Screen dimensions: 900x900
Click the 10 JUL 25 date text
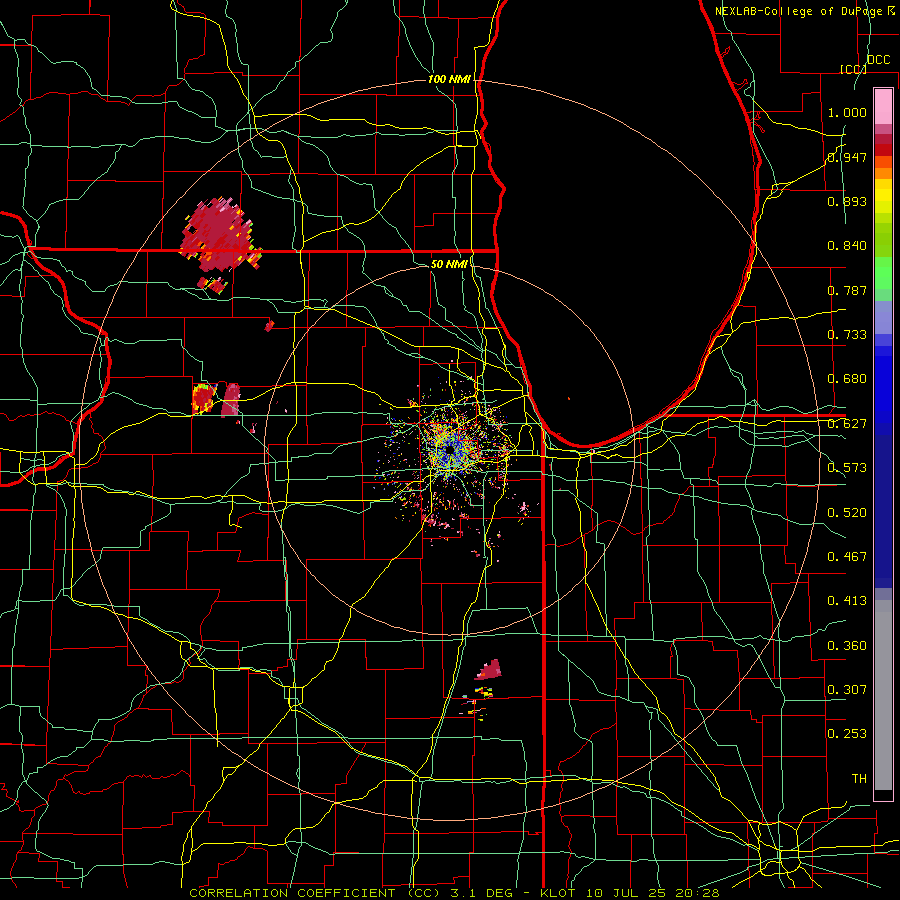(x=625, y=893)
